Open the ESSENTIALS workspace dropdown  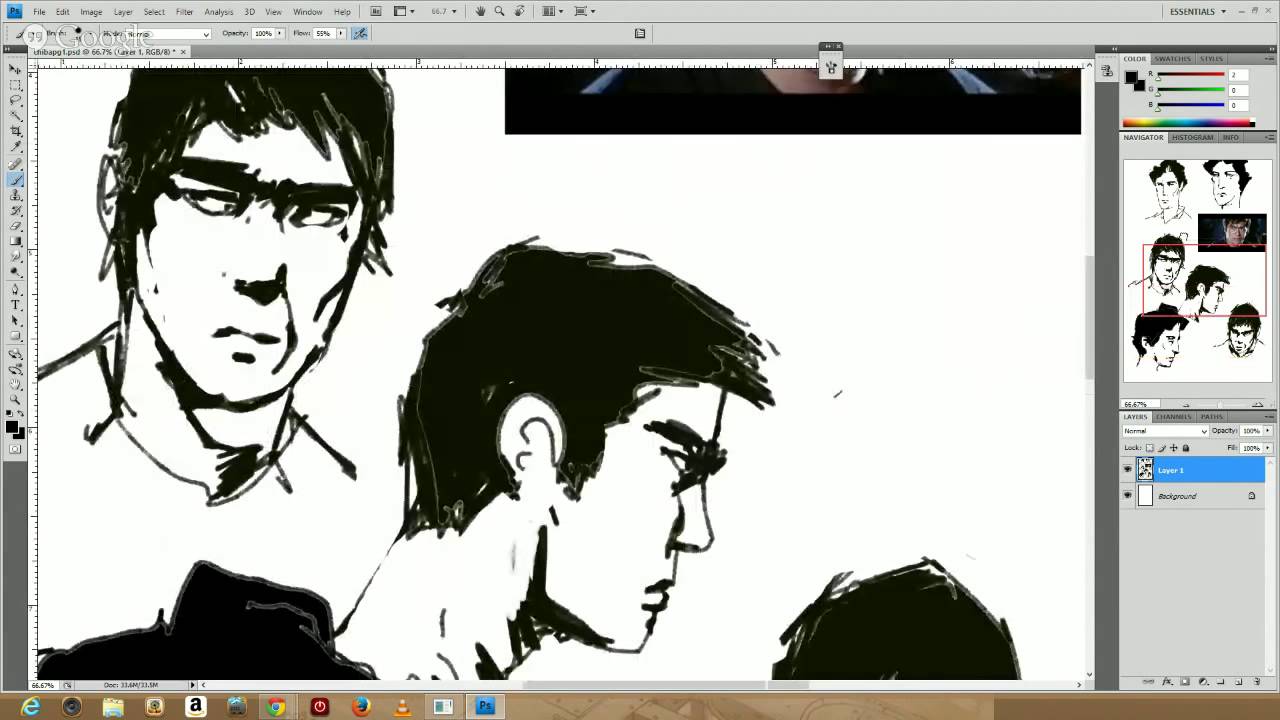click(1198, 11)
